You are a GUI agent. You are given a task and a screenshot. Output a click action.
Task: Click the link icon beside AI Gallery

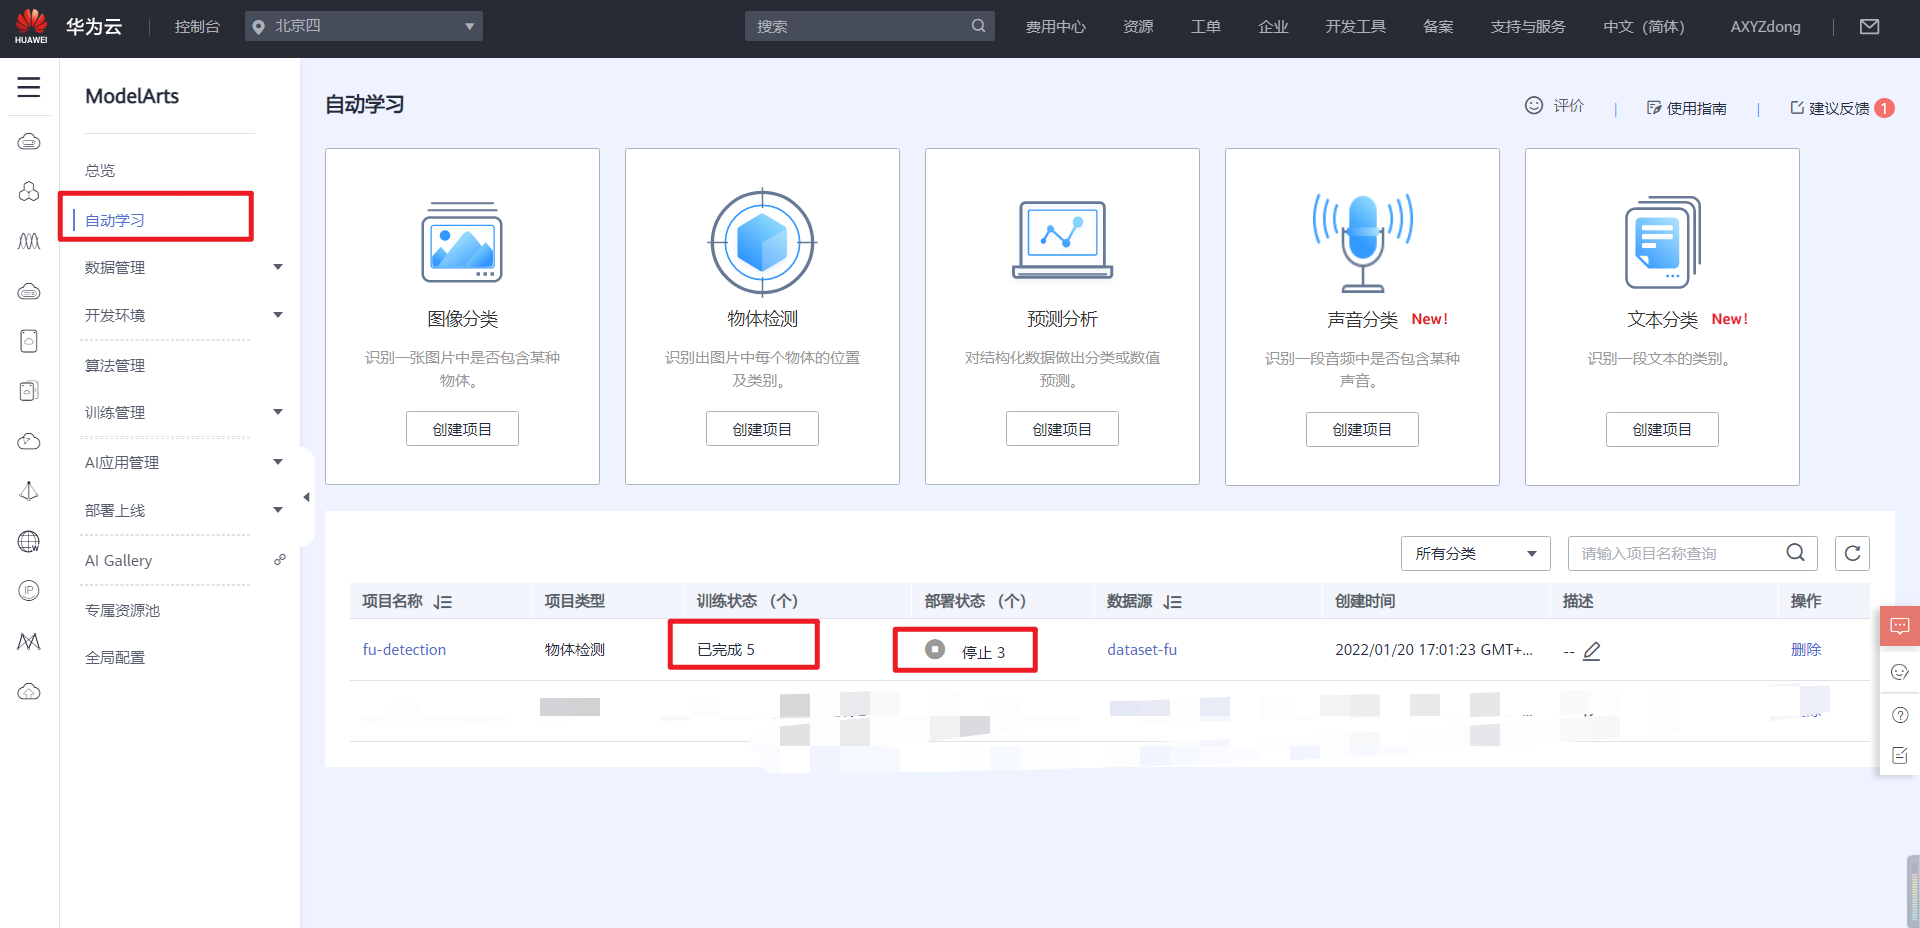click(280, 560)
